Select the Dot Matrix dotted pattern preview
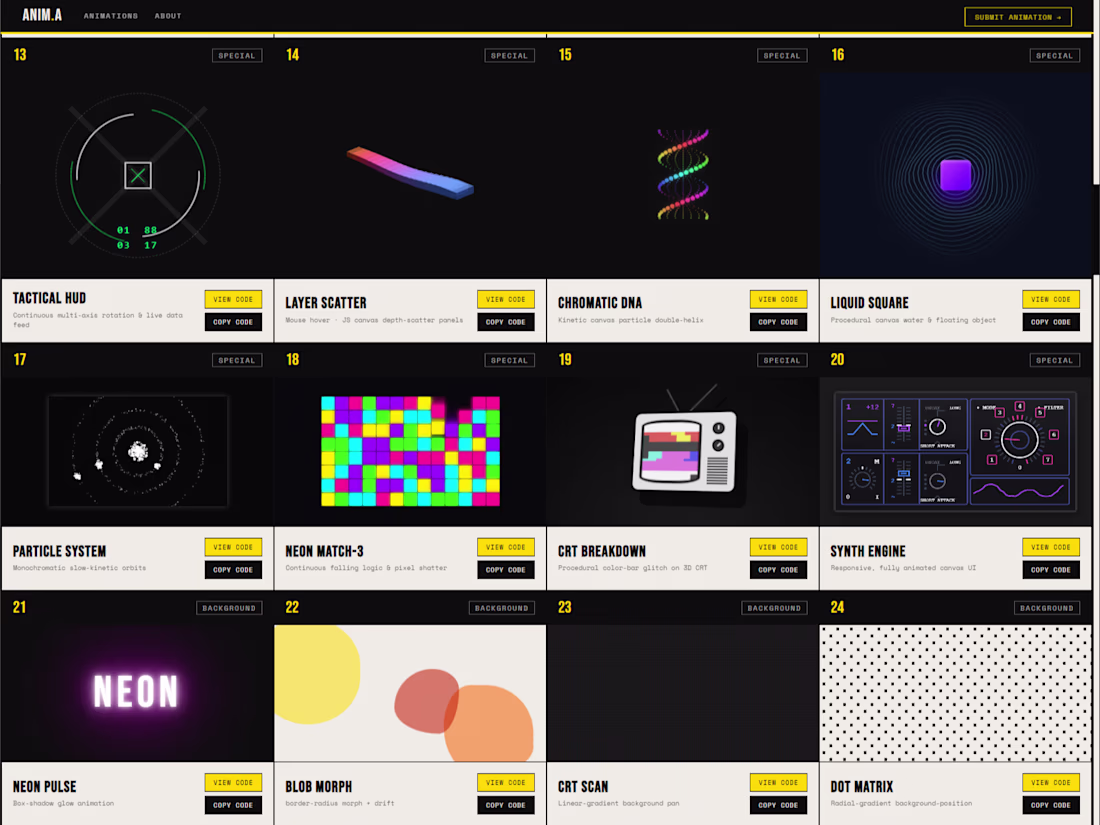The width and height of the screenshot is (1100, 825). coord(955,693)
